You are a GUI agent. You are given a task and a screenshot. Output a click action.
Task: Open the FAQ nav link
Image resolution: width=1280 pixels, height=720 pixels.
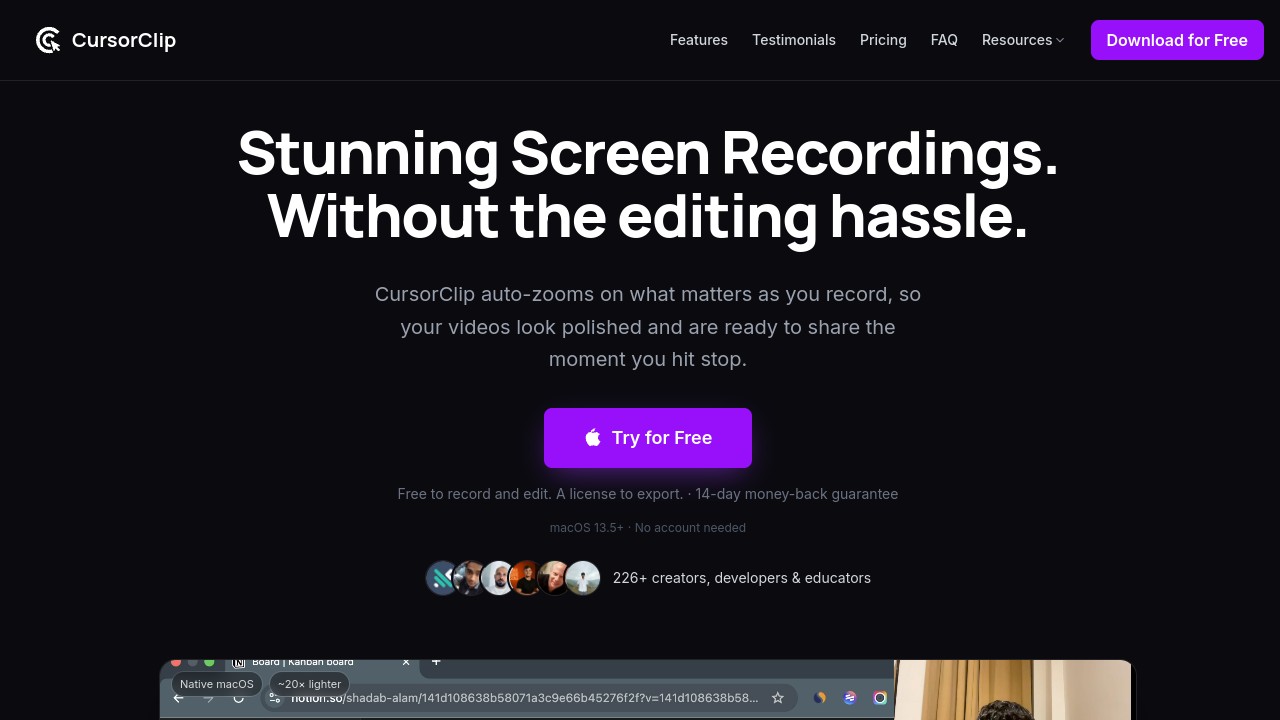pyautogui.click(x=944, y=40)
